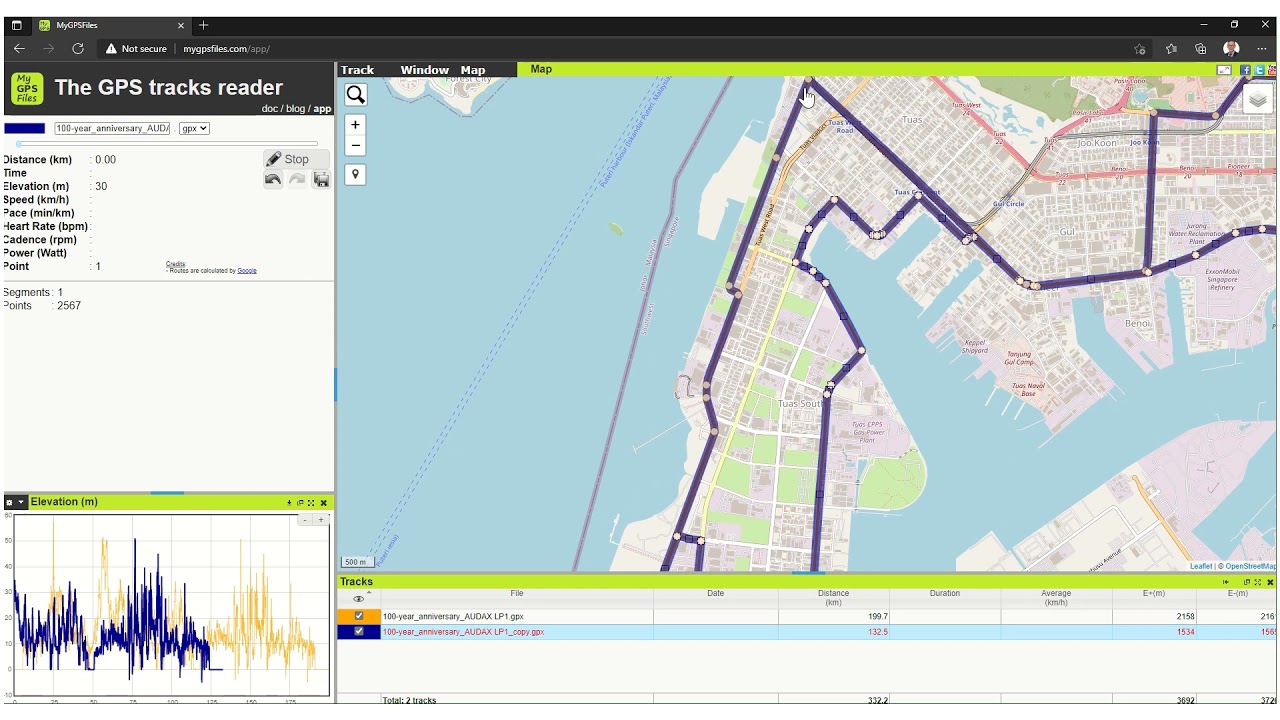Viewport: 1280px width, 720px height.
Task: Open Elevation panel settings gear
Action: click(x=9, y=503)
